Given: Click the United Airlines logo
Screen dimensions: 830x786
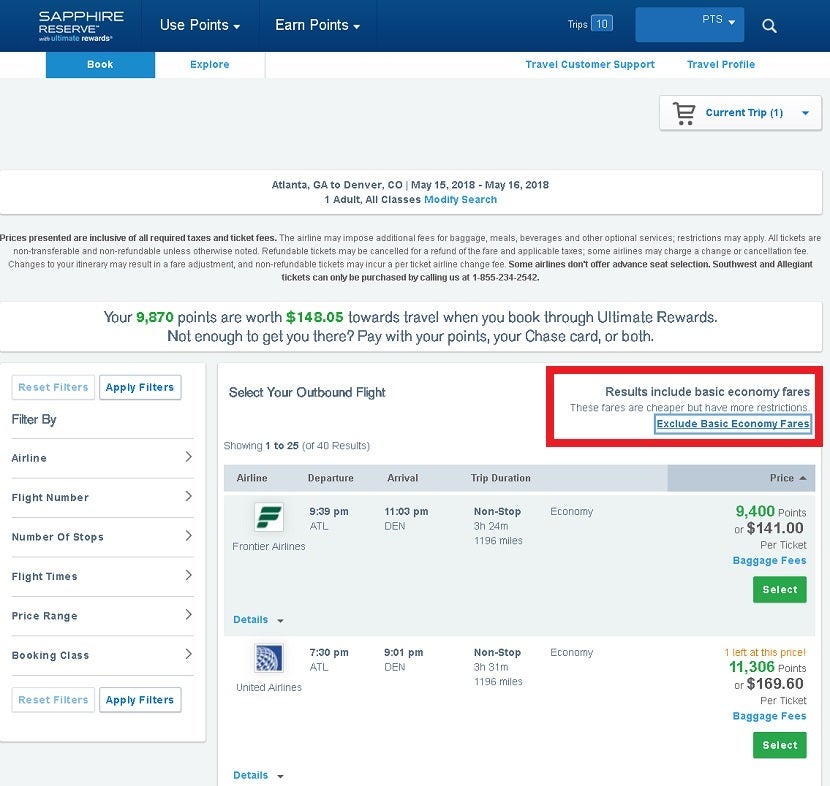Looking at the screenshot, I should 269,658.
